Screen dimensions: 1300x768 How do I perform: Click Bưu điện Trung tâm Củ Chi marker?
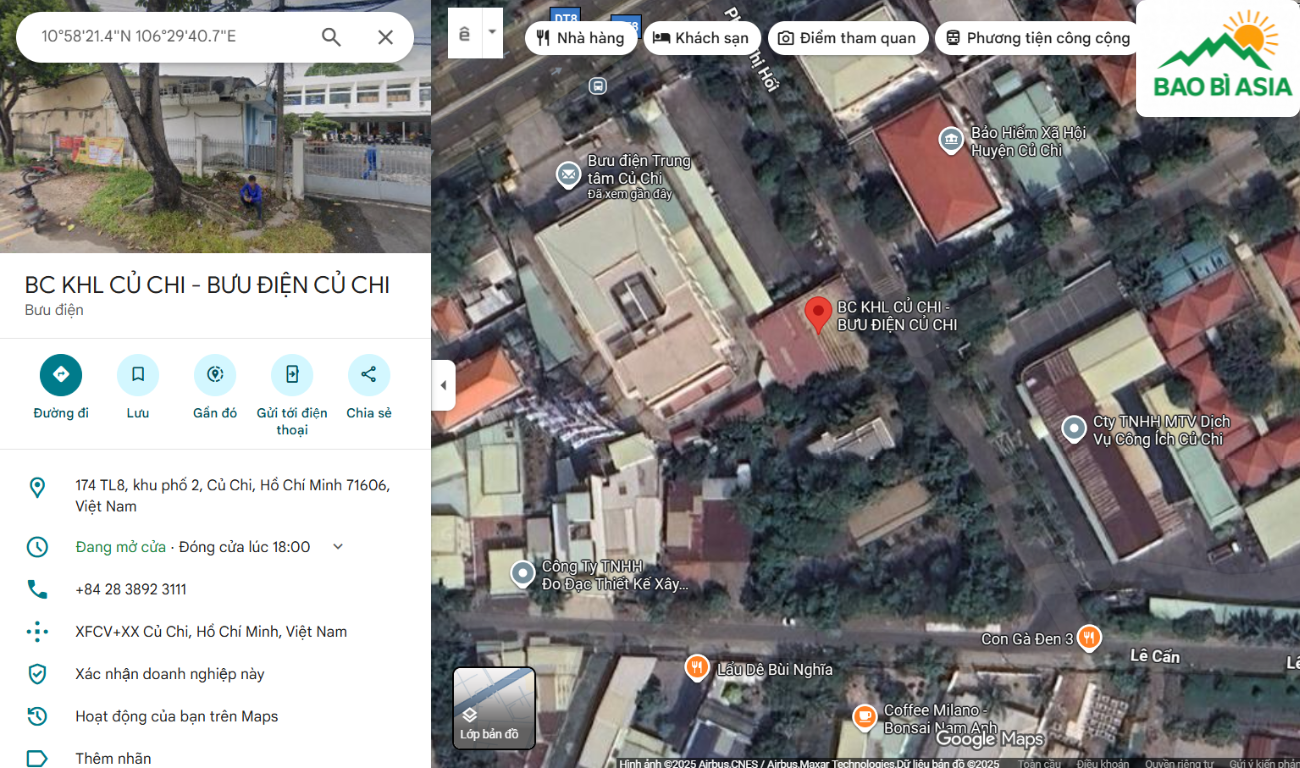(x=568, y=175)
